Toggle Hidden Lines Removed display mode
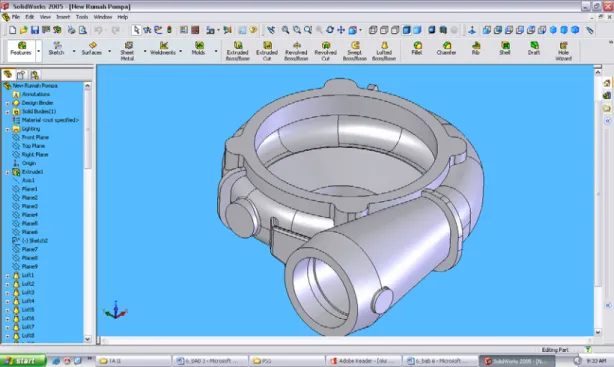 point(395,30)
